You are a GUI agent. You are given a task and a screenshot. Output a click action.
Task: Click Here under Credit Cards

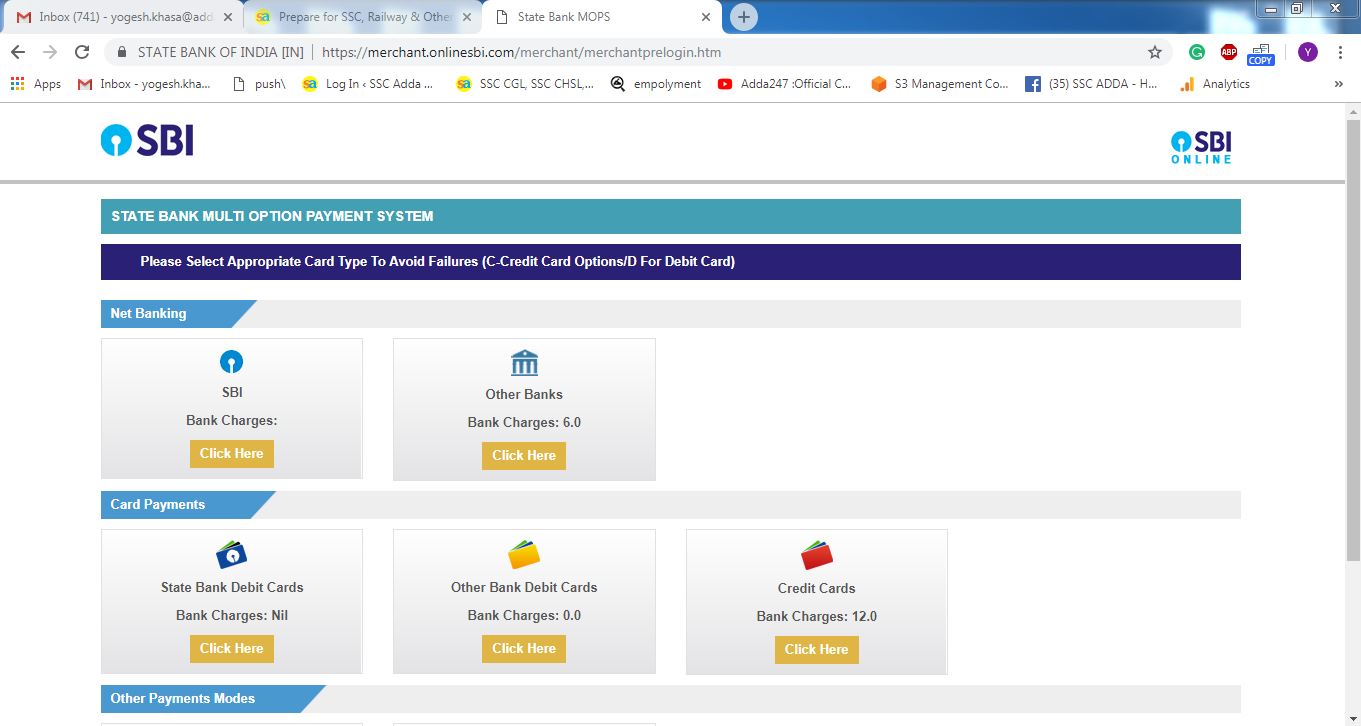(x=817, y=649)
